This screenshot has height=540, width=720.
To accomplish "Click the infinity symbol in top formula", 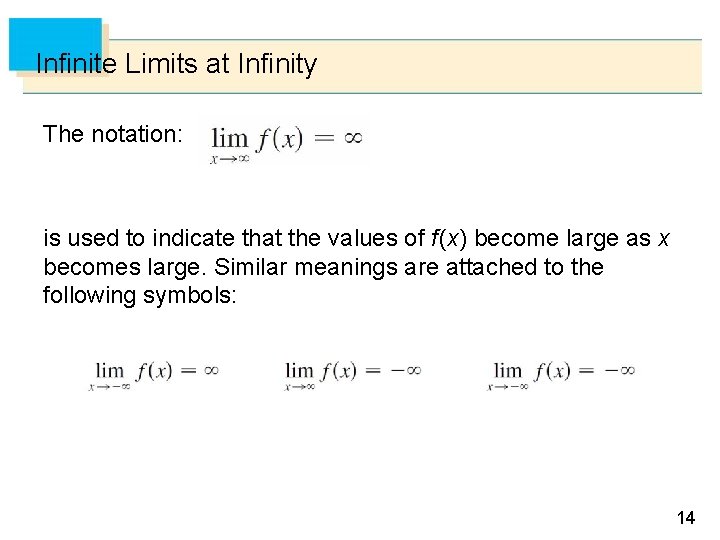I will click(x=352, y=139).
